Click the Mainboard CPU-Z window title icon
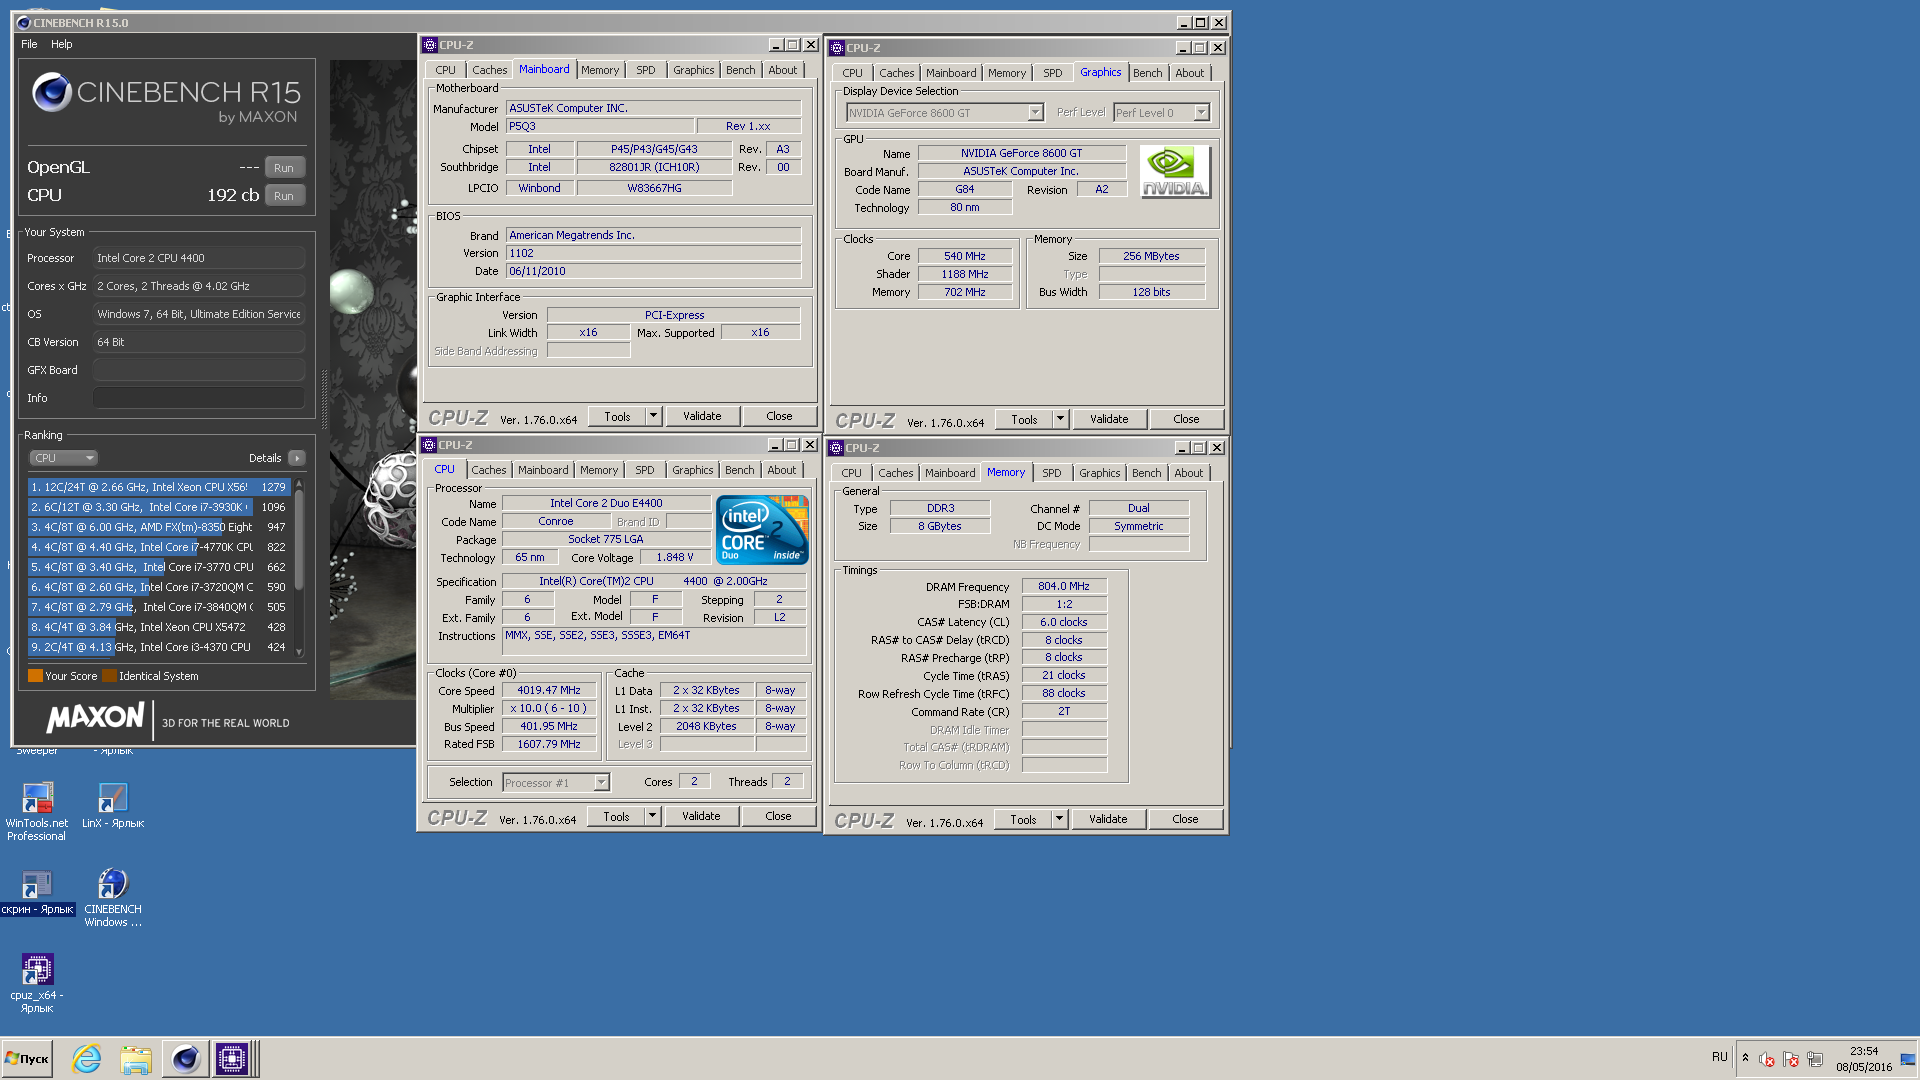The width and height of the screenshot is (1920, 1080). point(430,45)
